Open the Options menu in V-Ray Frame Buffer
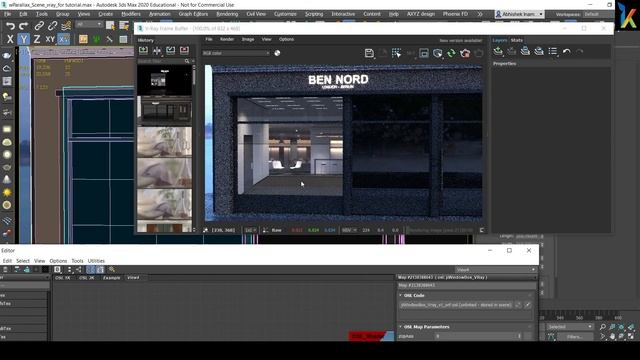This screenshot has height=360, width=640. pyautogui.click(x=286, y=40)
